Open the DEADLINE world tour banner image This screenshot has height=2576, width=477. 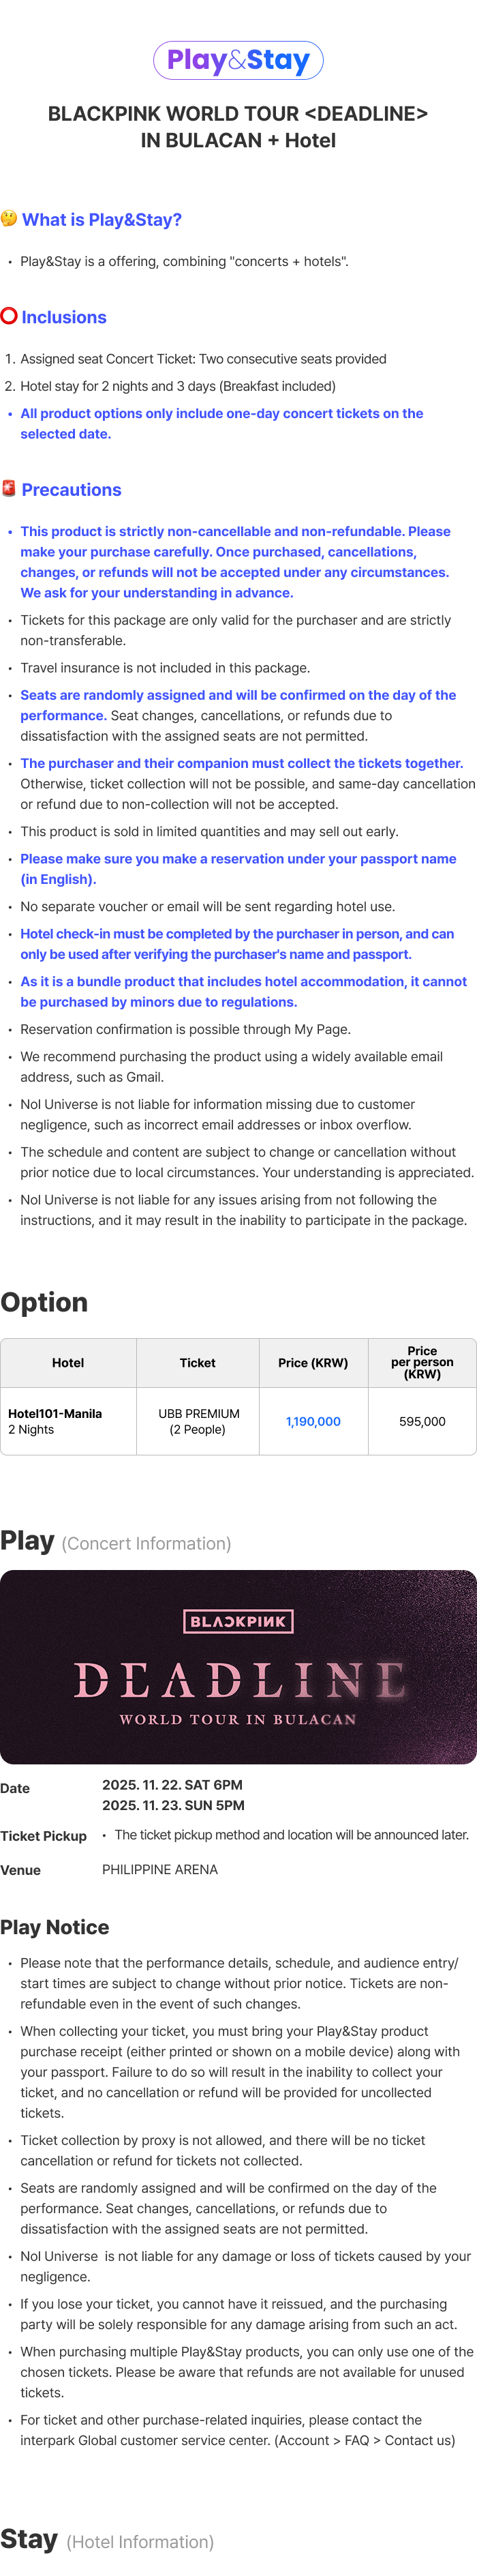pyautogui.click(x=238, y=1667)
